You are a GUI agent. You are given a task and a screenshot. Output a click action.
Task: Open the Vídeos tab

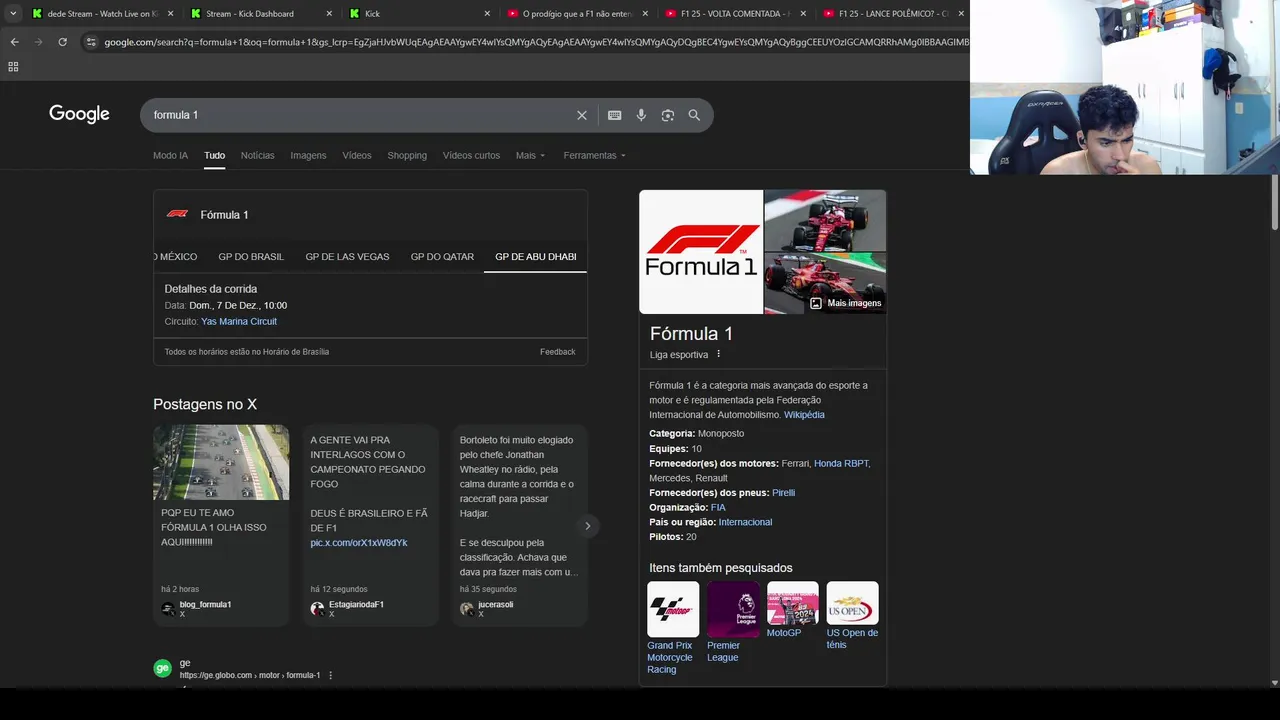pos(357,155)
